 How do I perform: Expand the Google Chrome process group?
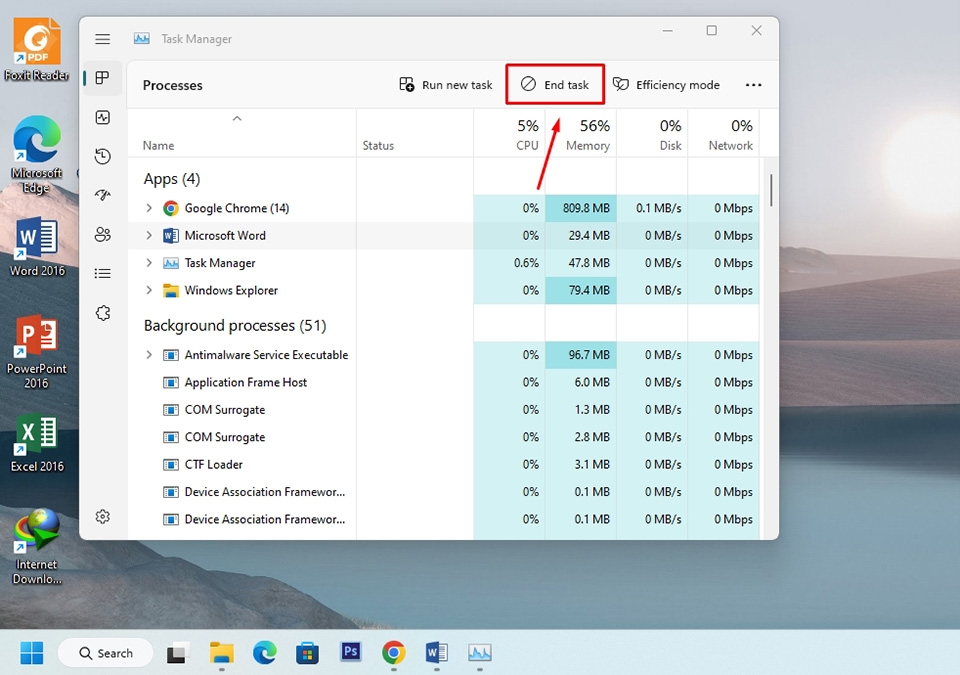click(x=148, y=207)
